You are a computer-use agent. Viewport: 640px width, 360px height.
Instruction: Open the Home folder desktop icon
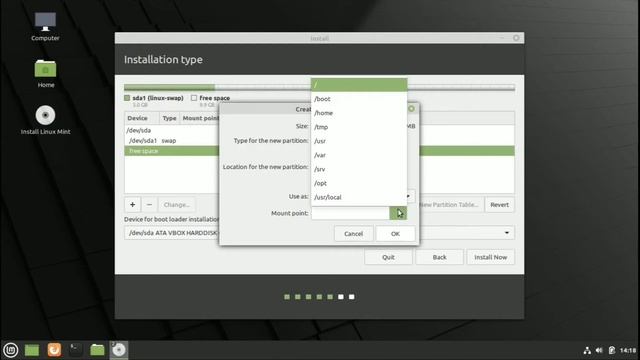pyautogui.click(x=46, y=73)
